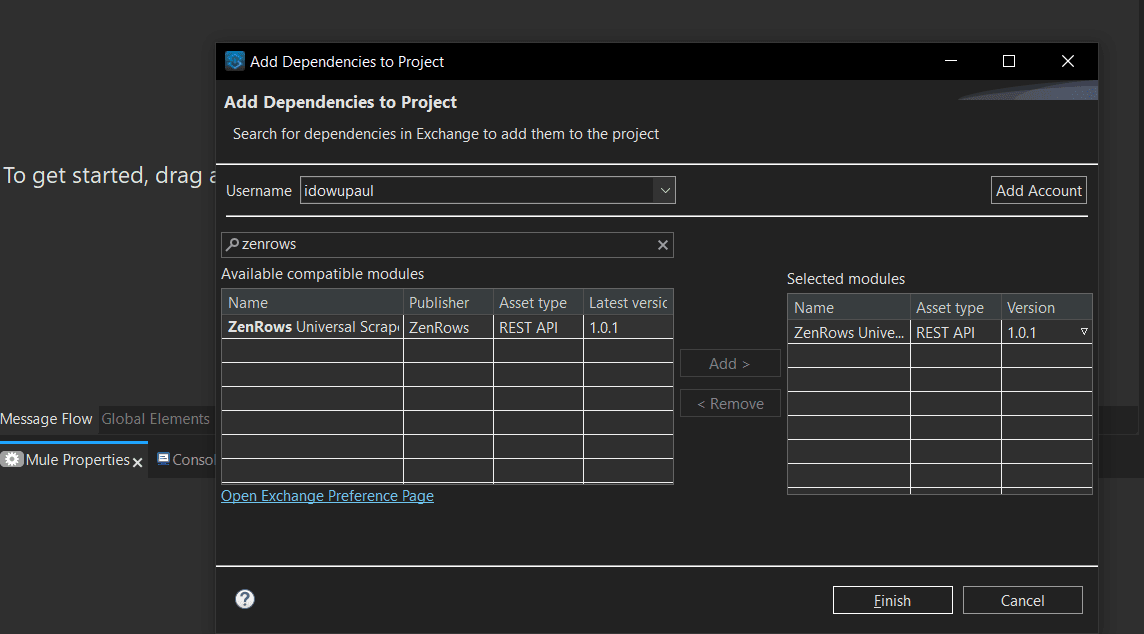Click the Mule Properties gear icon
This screenshot has height=634, width=1144.
(12, 460)
